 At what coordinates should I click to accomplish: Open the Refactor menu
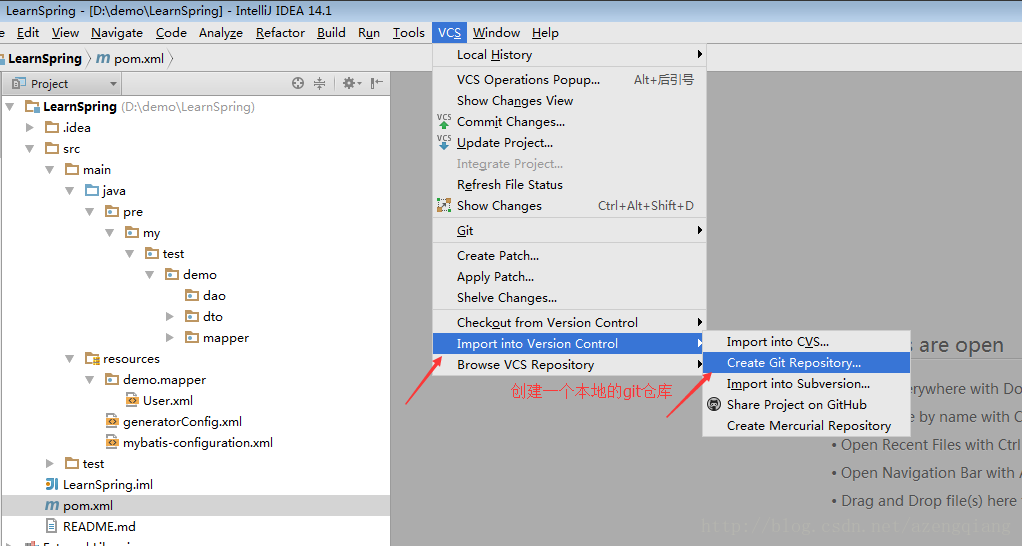(280, 33)
